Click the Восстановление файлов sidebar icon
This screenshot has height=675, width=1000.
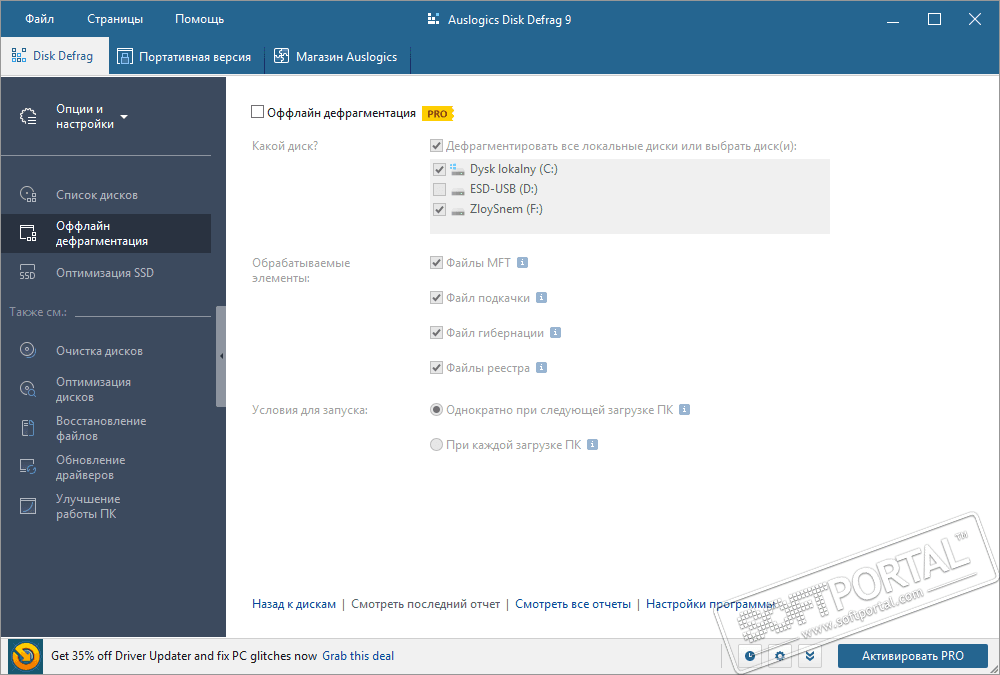tap(28, 428)
